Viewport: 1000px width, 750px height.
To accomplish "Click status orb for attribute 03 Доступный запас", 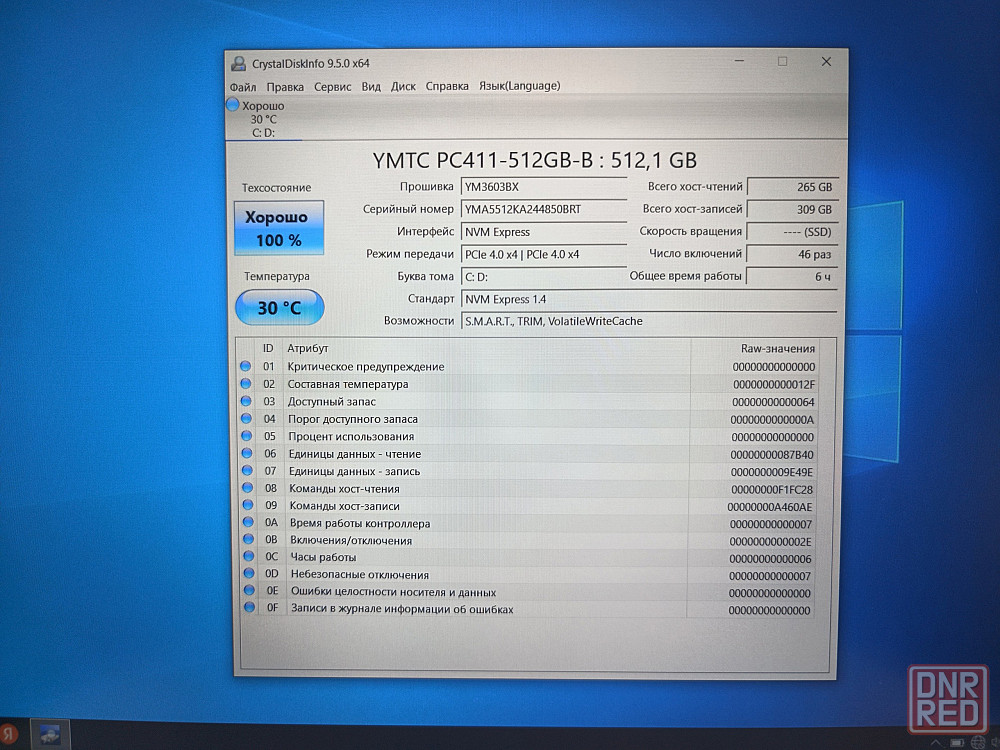I will click(246, 401).
